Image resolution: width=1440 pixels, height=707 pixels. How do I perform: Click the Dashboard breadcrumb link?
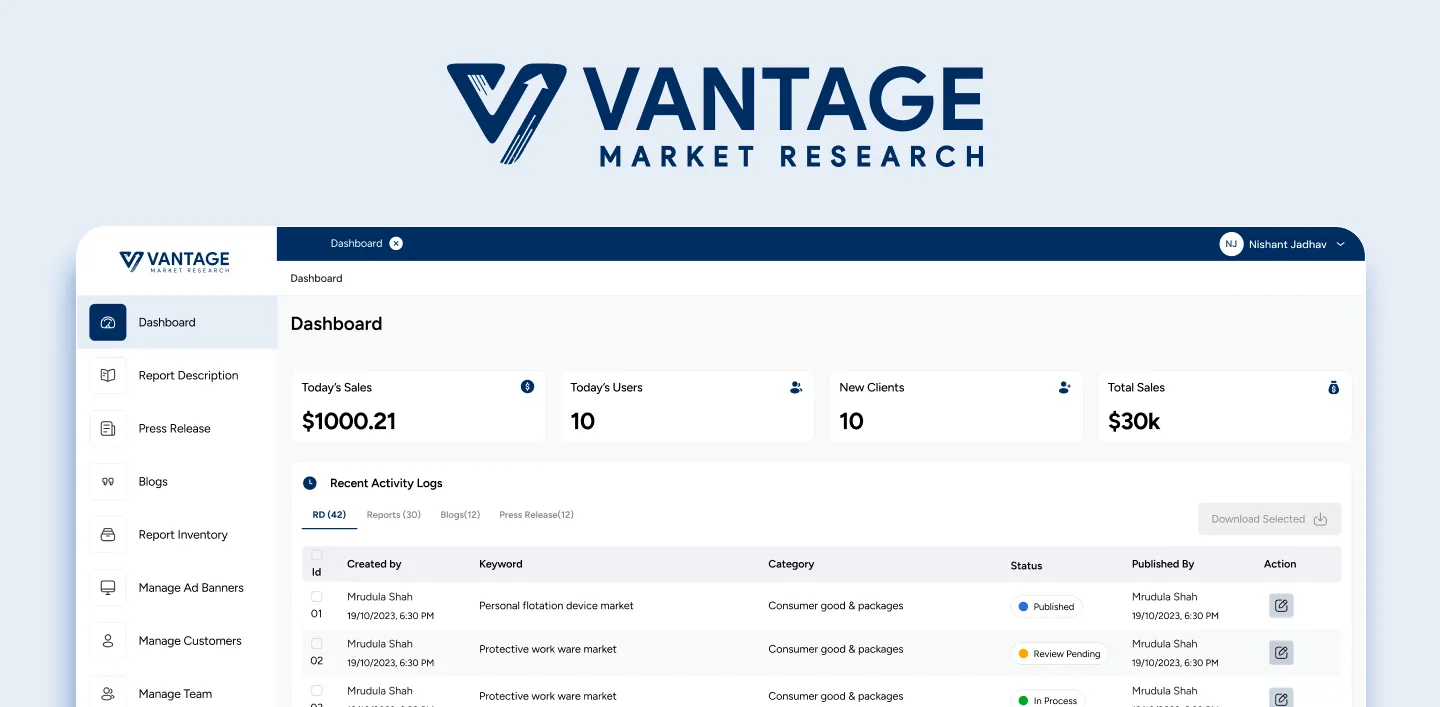[x=316, y=278]
